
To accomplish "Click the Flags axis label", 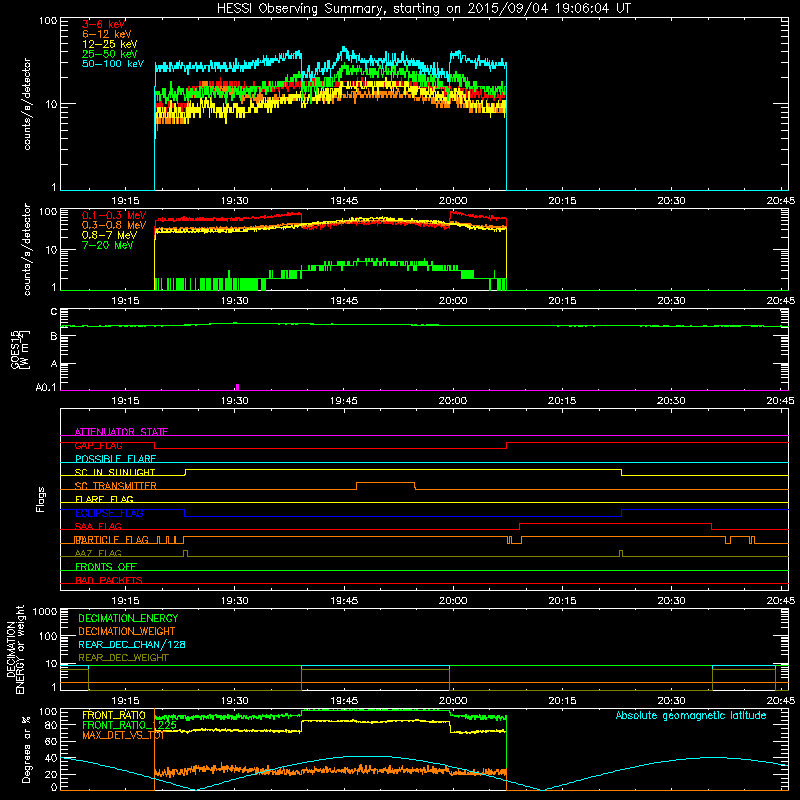I will pyautogui.click(x=41, y=499).
